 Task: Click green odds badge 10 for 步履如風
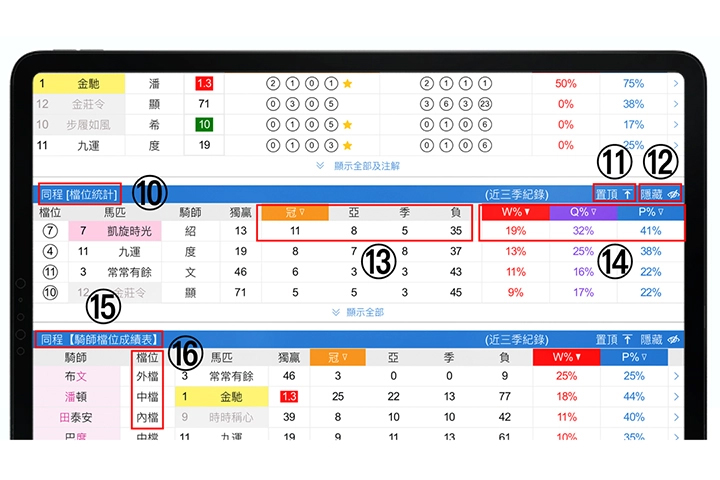[x=204, y=124]
